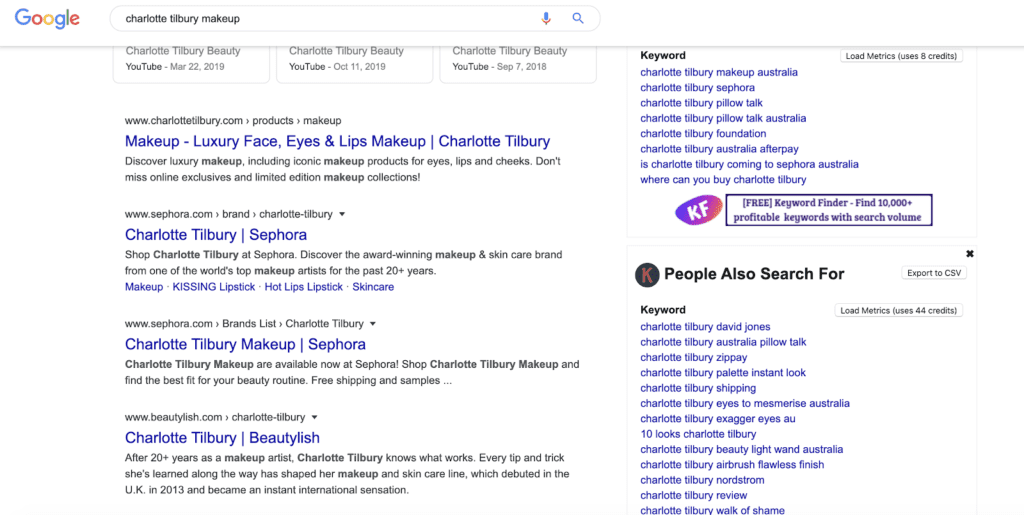The width and height of the screenshot is (1024, 515).
Task: Select keyword charlotte tilbury australia pillow talk
Action: 723,342
